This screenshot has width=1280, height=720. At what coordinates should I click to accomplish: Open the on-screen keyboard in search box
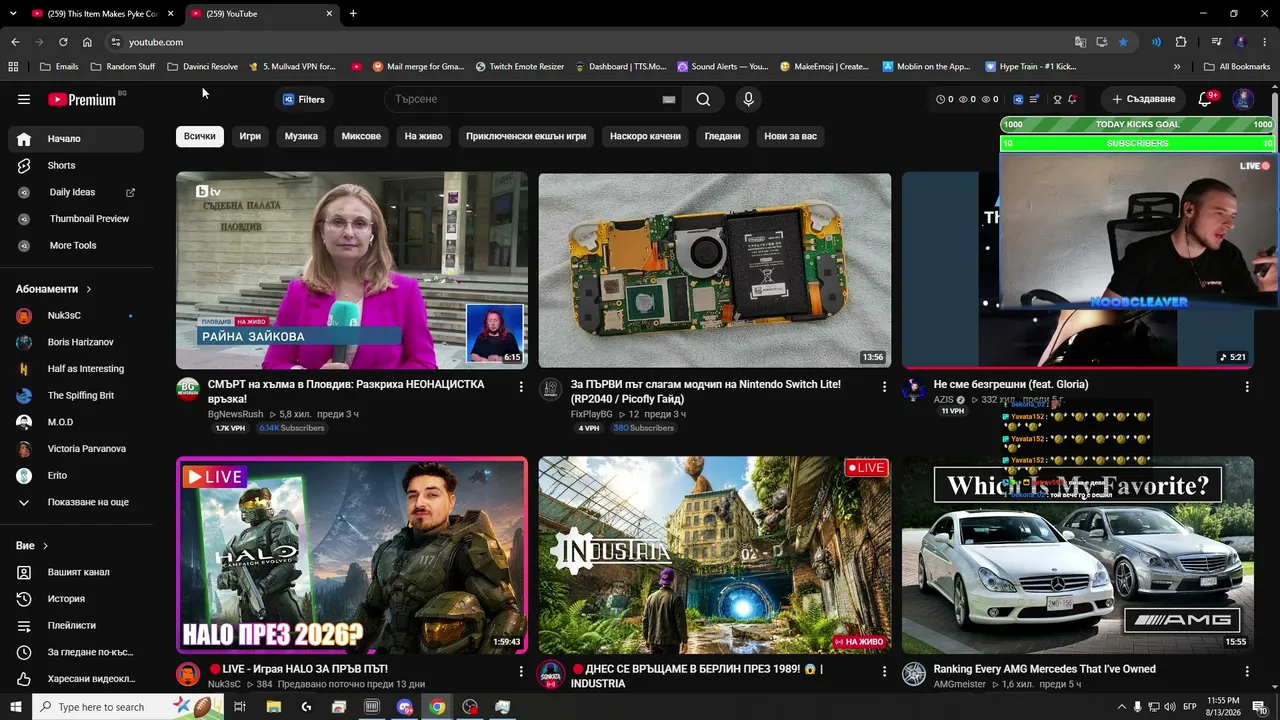[669, 99]
